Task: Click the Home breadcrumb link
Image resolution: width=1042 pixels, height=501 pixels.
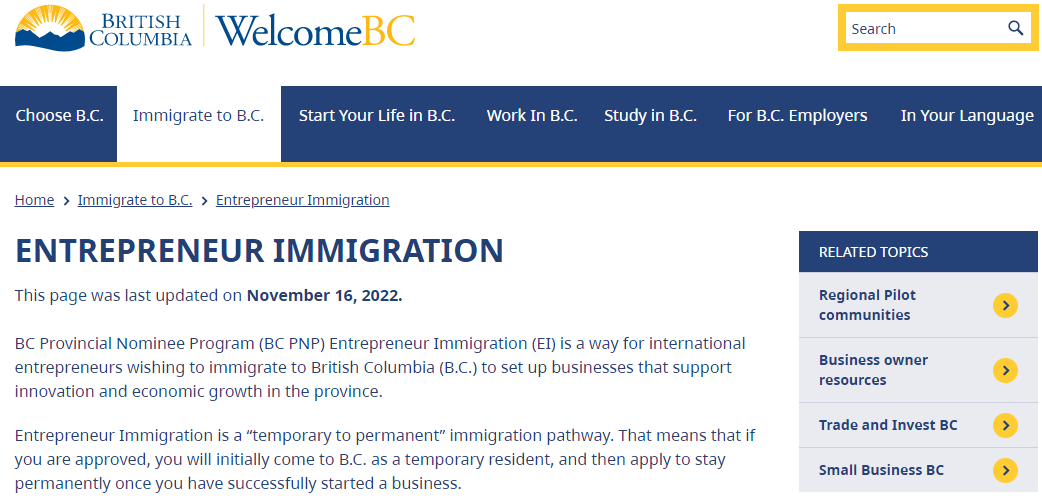Action: pos(35,200)
